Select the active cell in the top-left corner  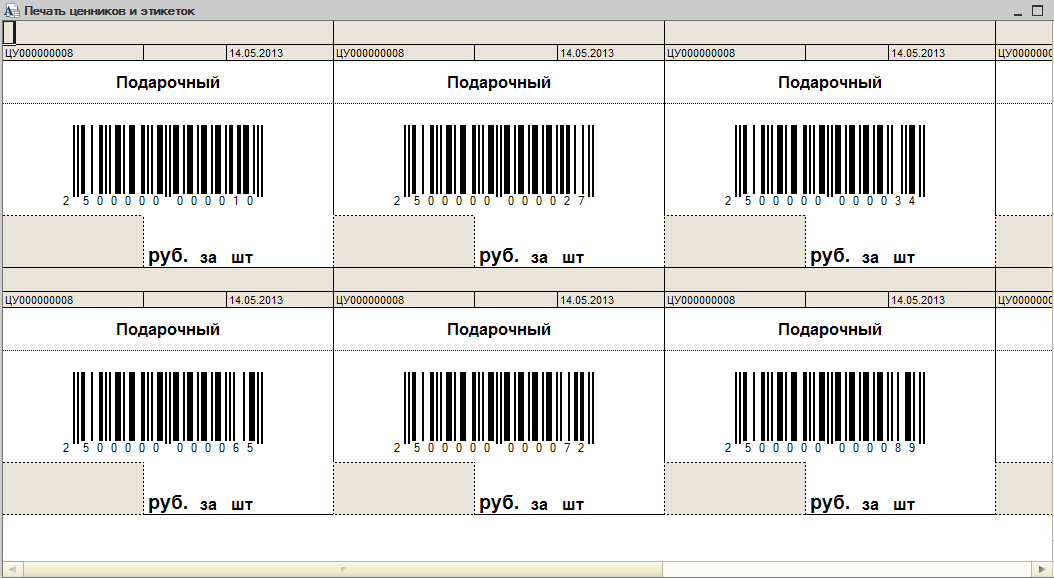(9, 33)
